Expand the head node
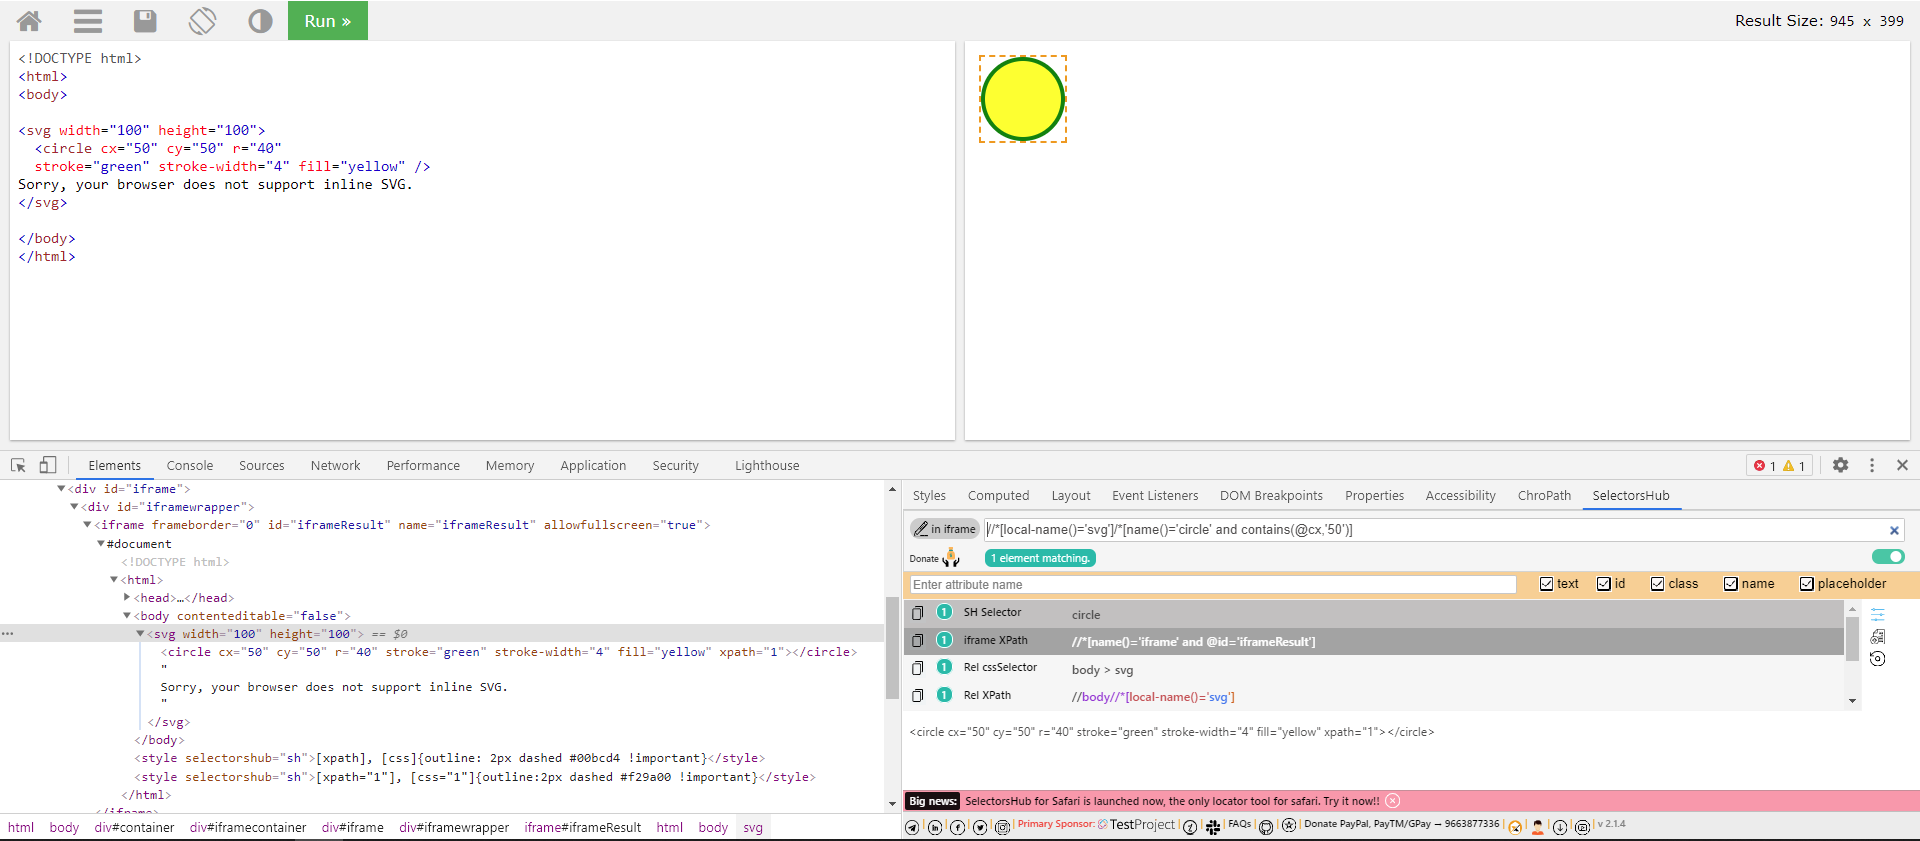Image resolution: width=1920 pixels, height=841 pixels. (x=126, y=598)
